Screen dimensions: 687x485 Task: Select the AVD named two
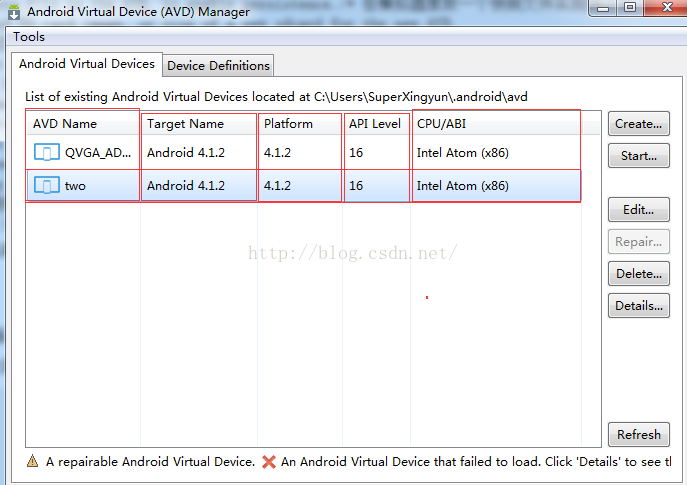click(75, 186)
